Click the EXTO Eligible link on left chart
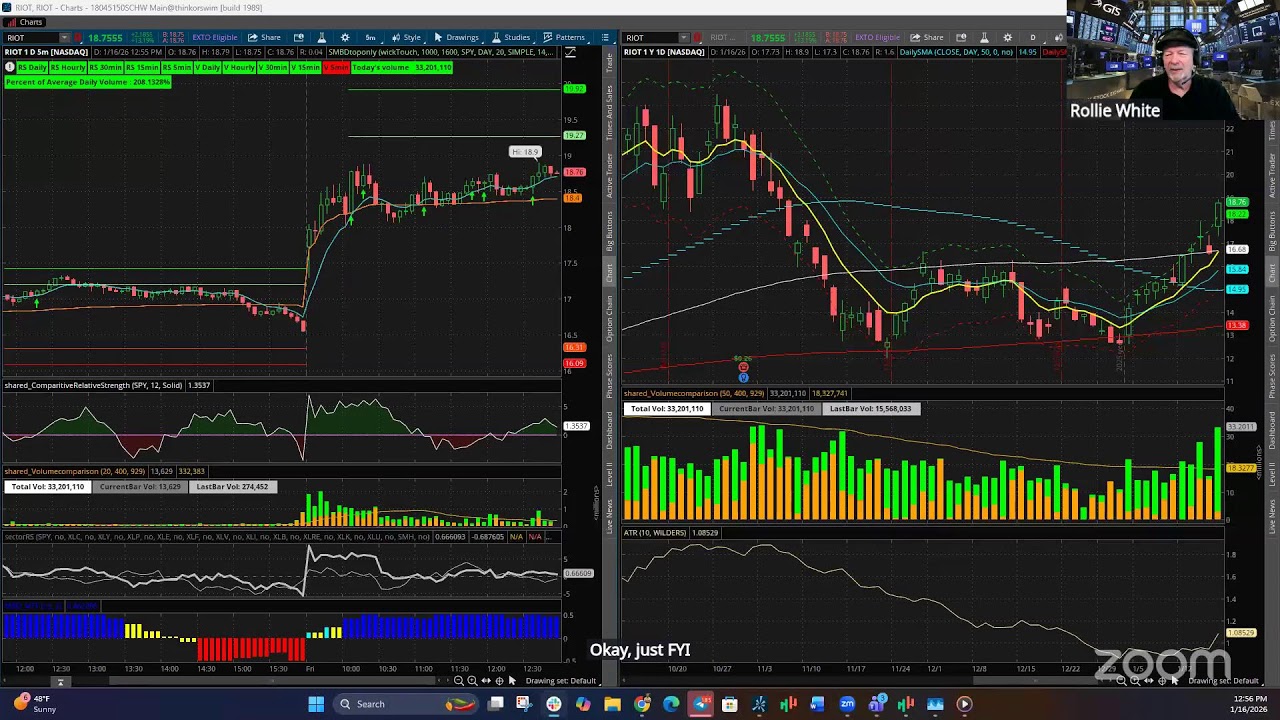The height and width of the screenshot is (720, 1280). 214,38
